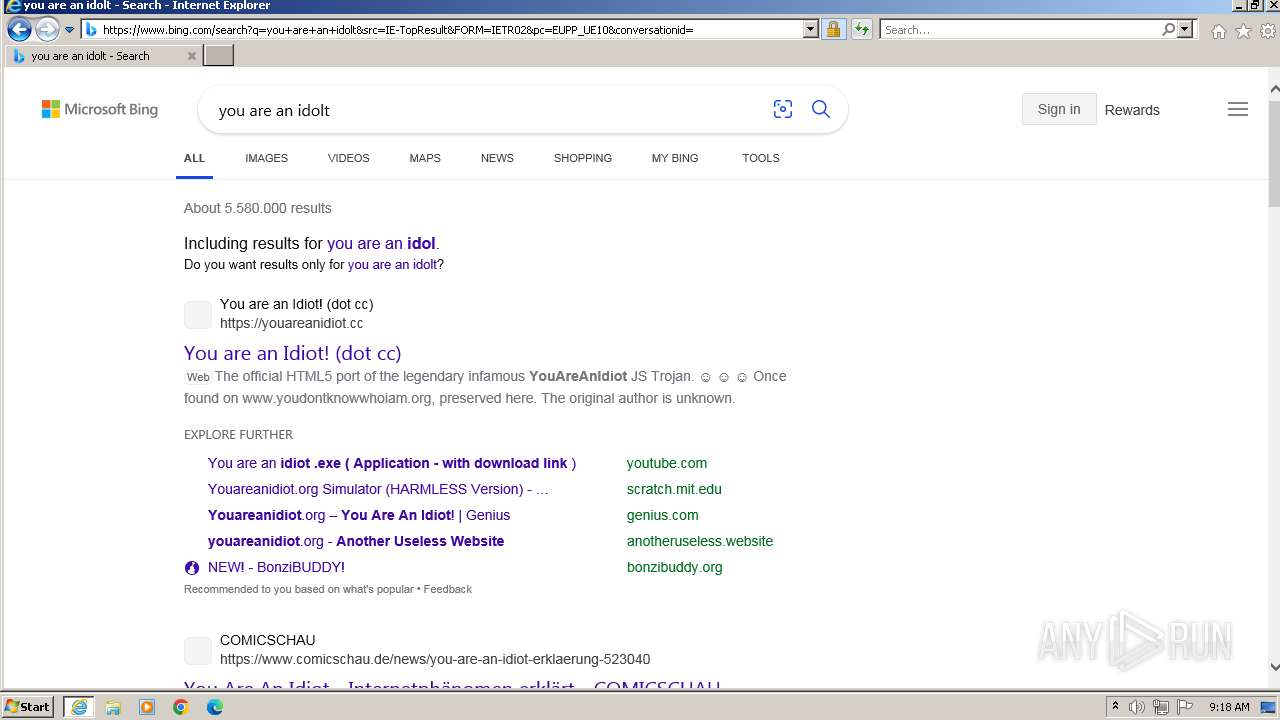This screenshot has height=720, width=1280.
Task: Click the Refresh page icon
Action: pos(861,30)
